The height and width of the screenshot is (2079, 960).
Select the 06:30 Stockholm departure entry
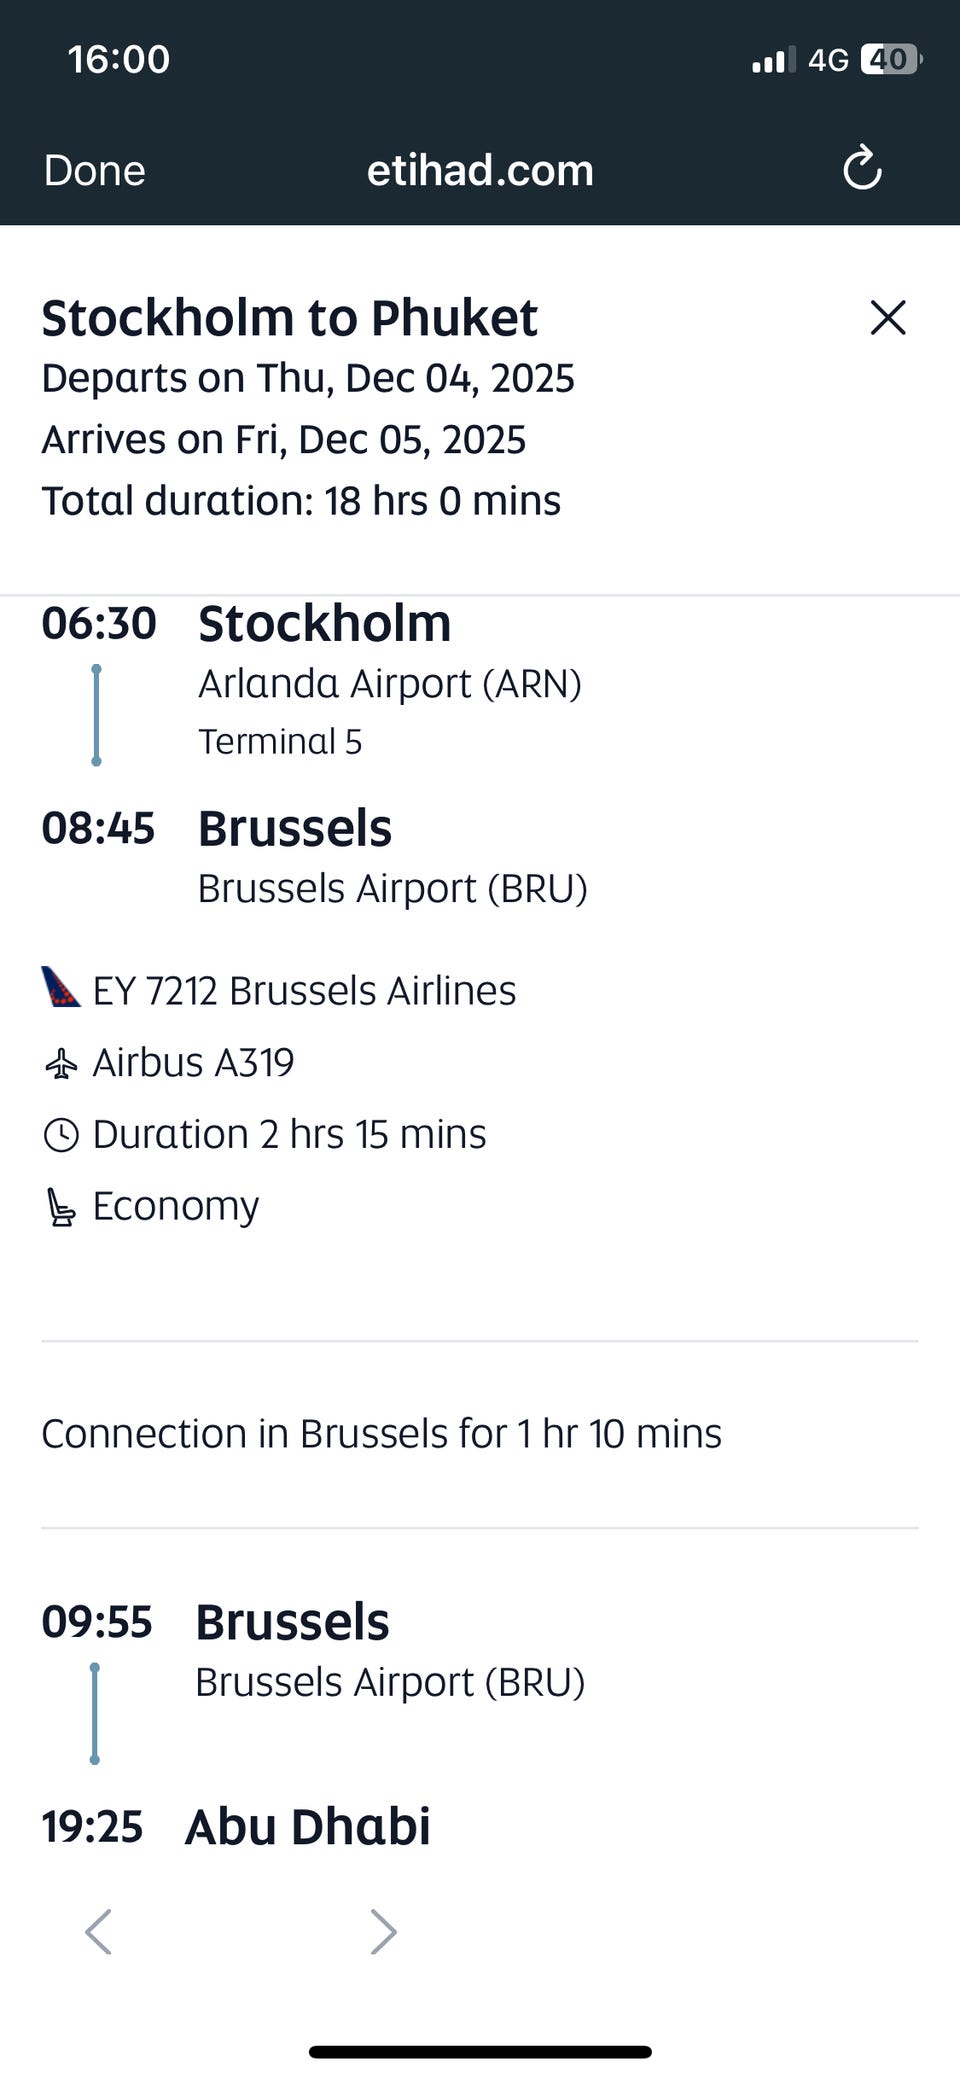pyautogui.click(x=324, y=624)
